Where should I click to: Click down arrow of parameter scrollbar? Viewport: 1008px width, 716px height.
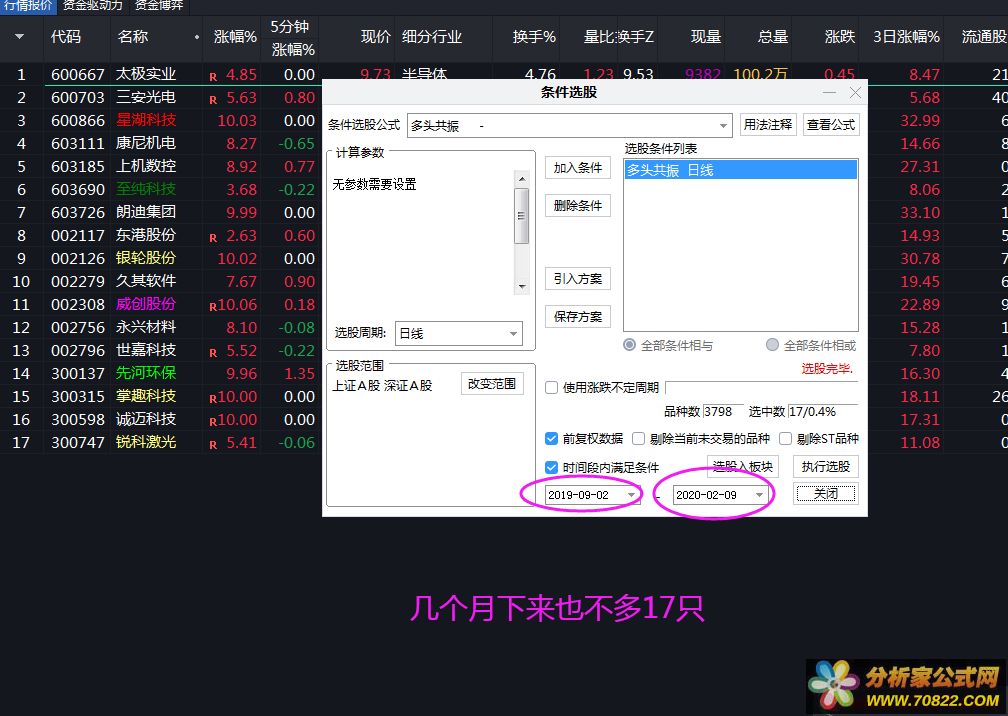click(x=521, y=286)
